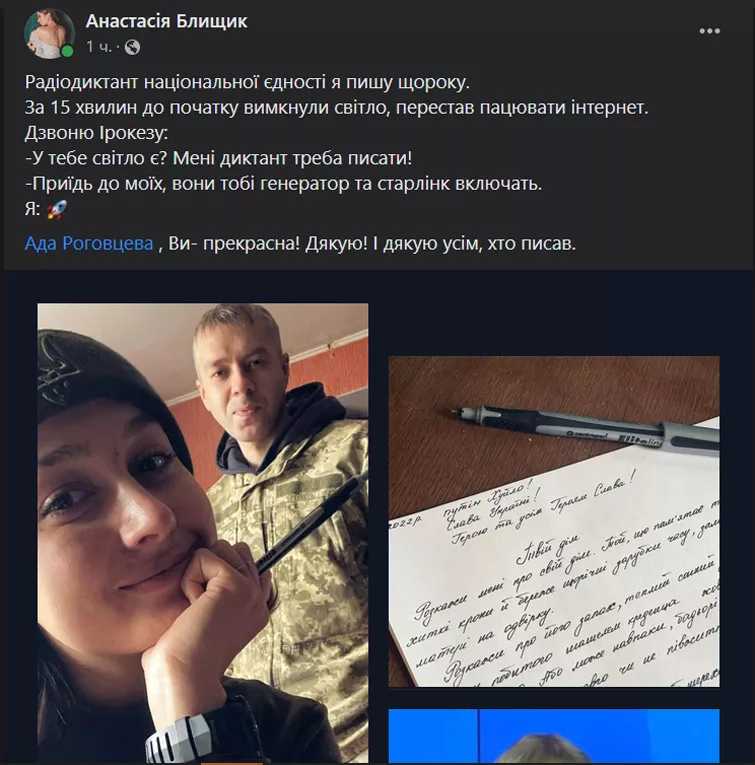Open the selfie photo with the soldier
755x765 pixels.
(203, 533)
